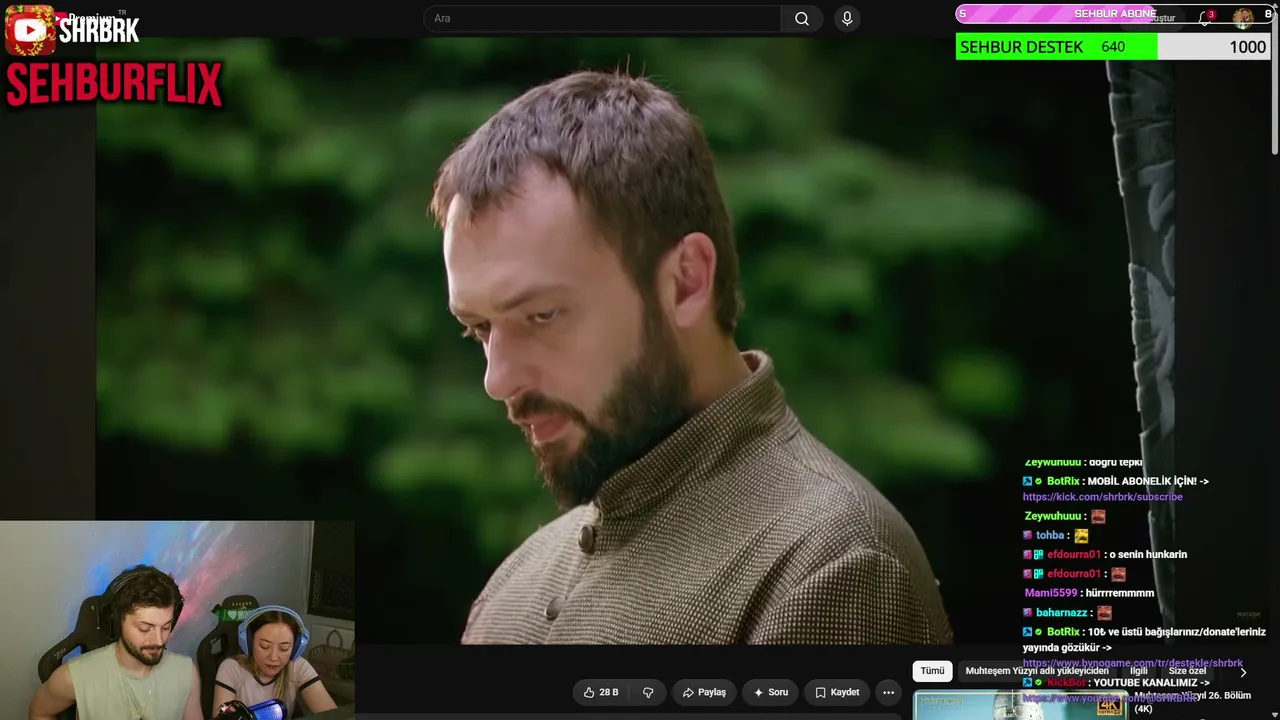Share the video using Paylaş

(704, 692)
